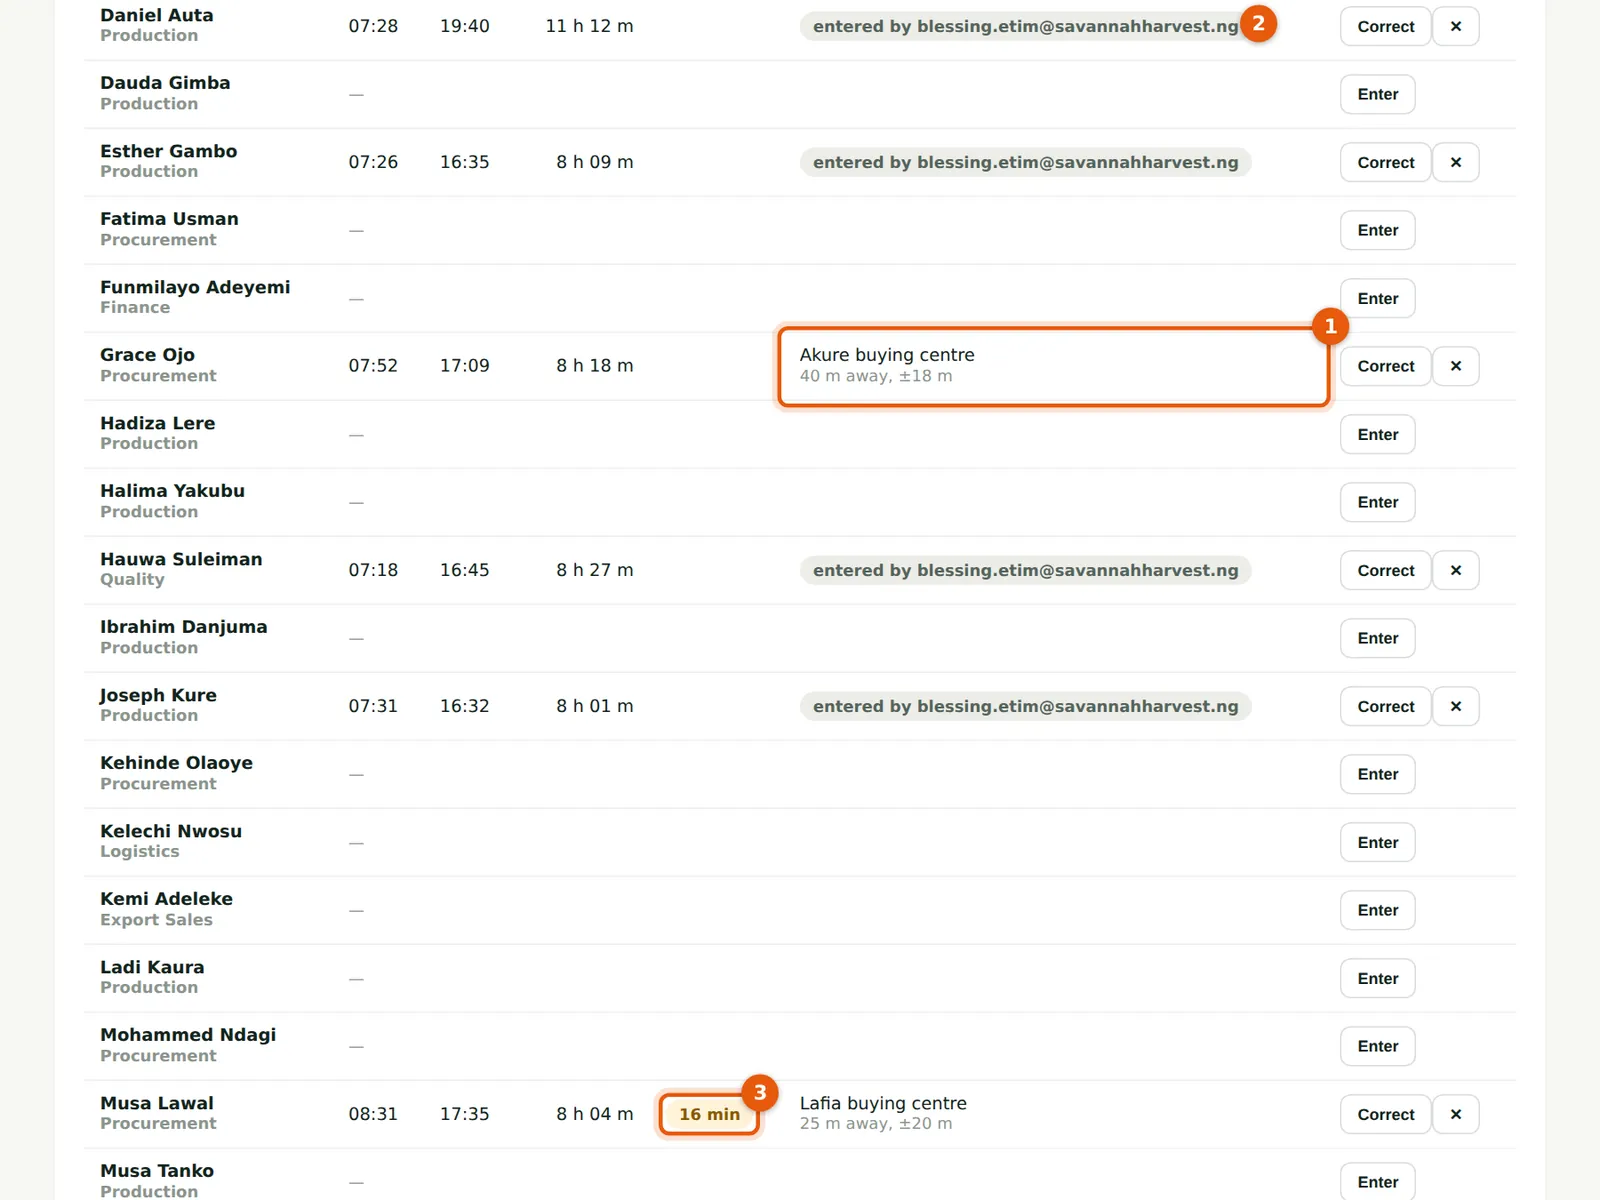Click Hauwa Suleiman's 16:45 clock-out time
The height and width of the screenshot is (1200, 1600).
465,570
